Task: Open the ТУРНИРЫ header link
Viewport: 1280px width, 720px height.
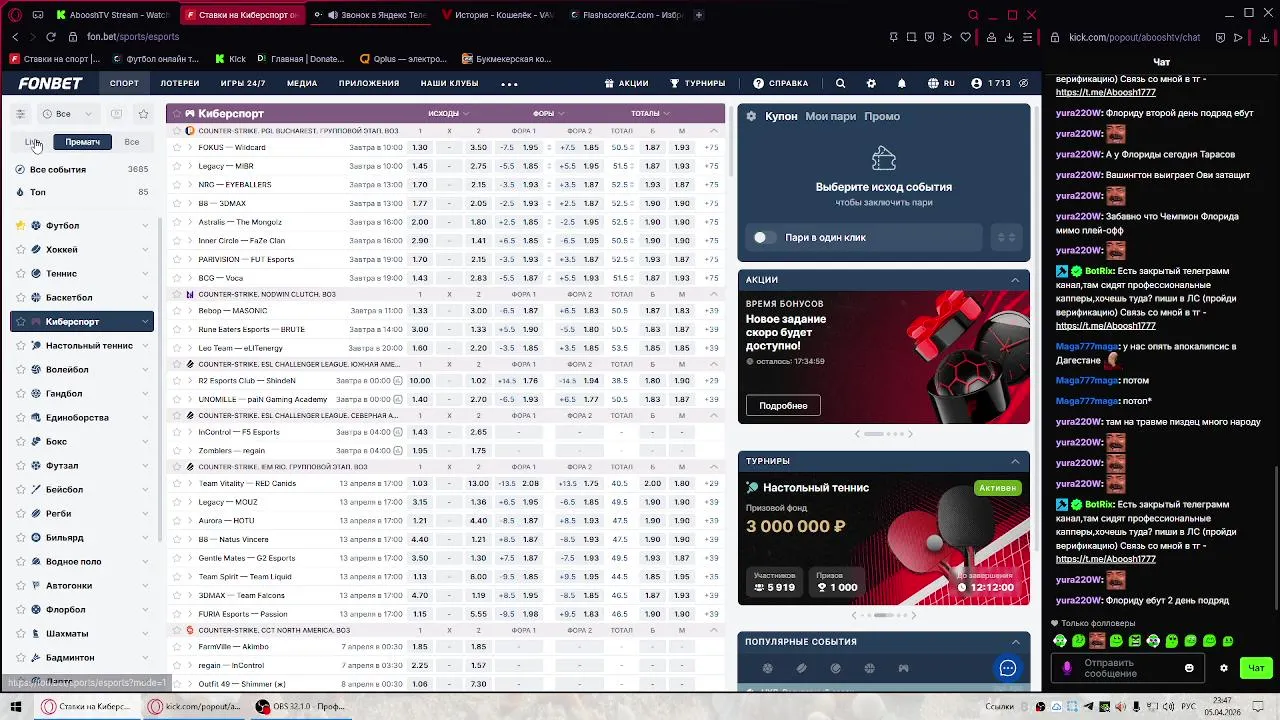Action: 698,83
